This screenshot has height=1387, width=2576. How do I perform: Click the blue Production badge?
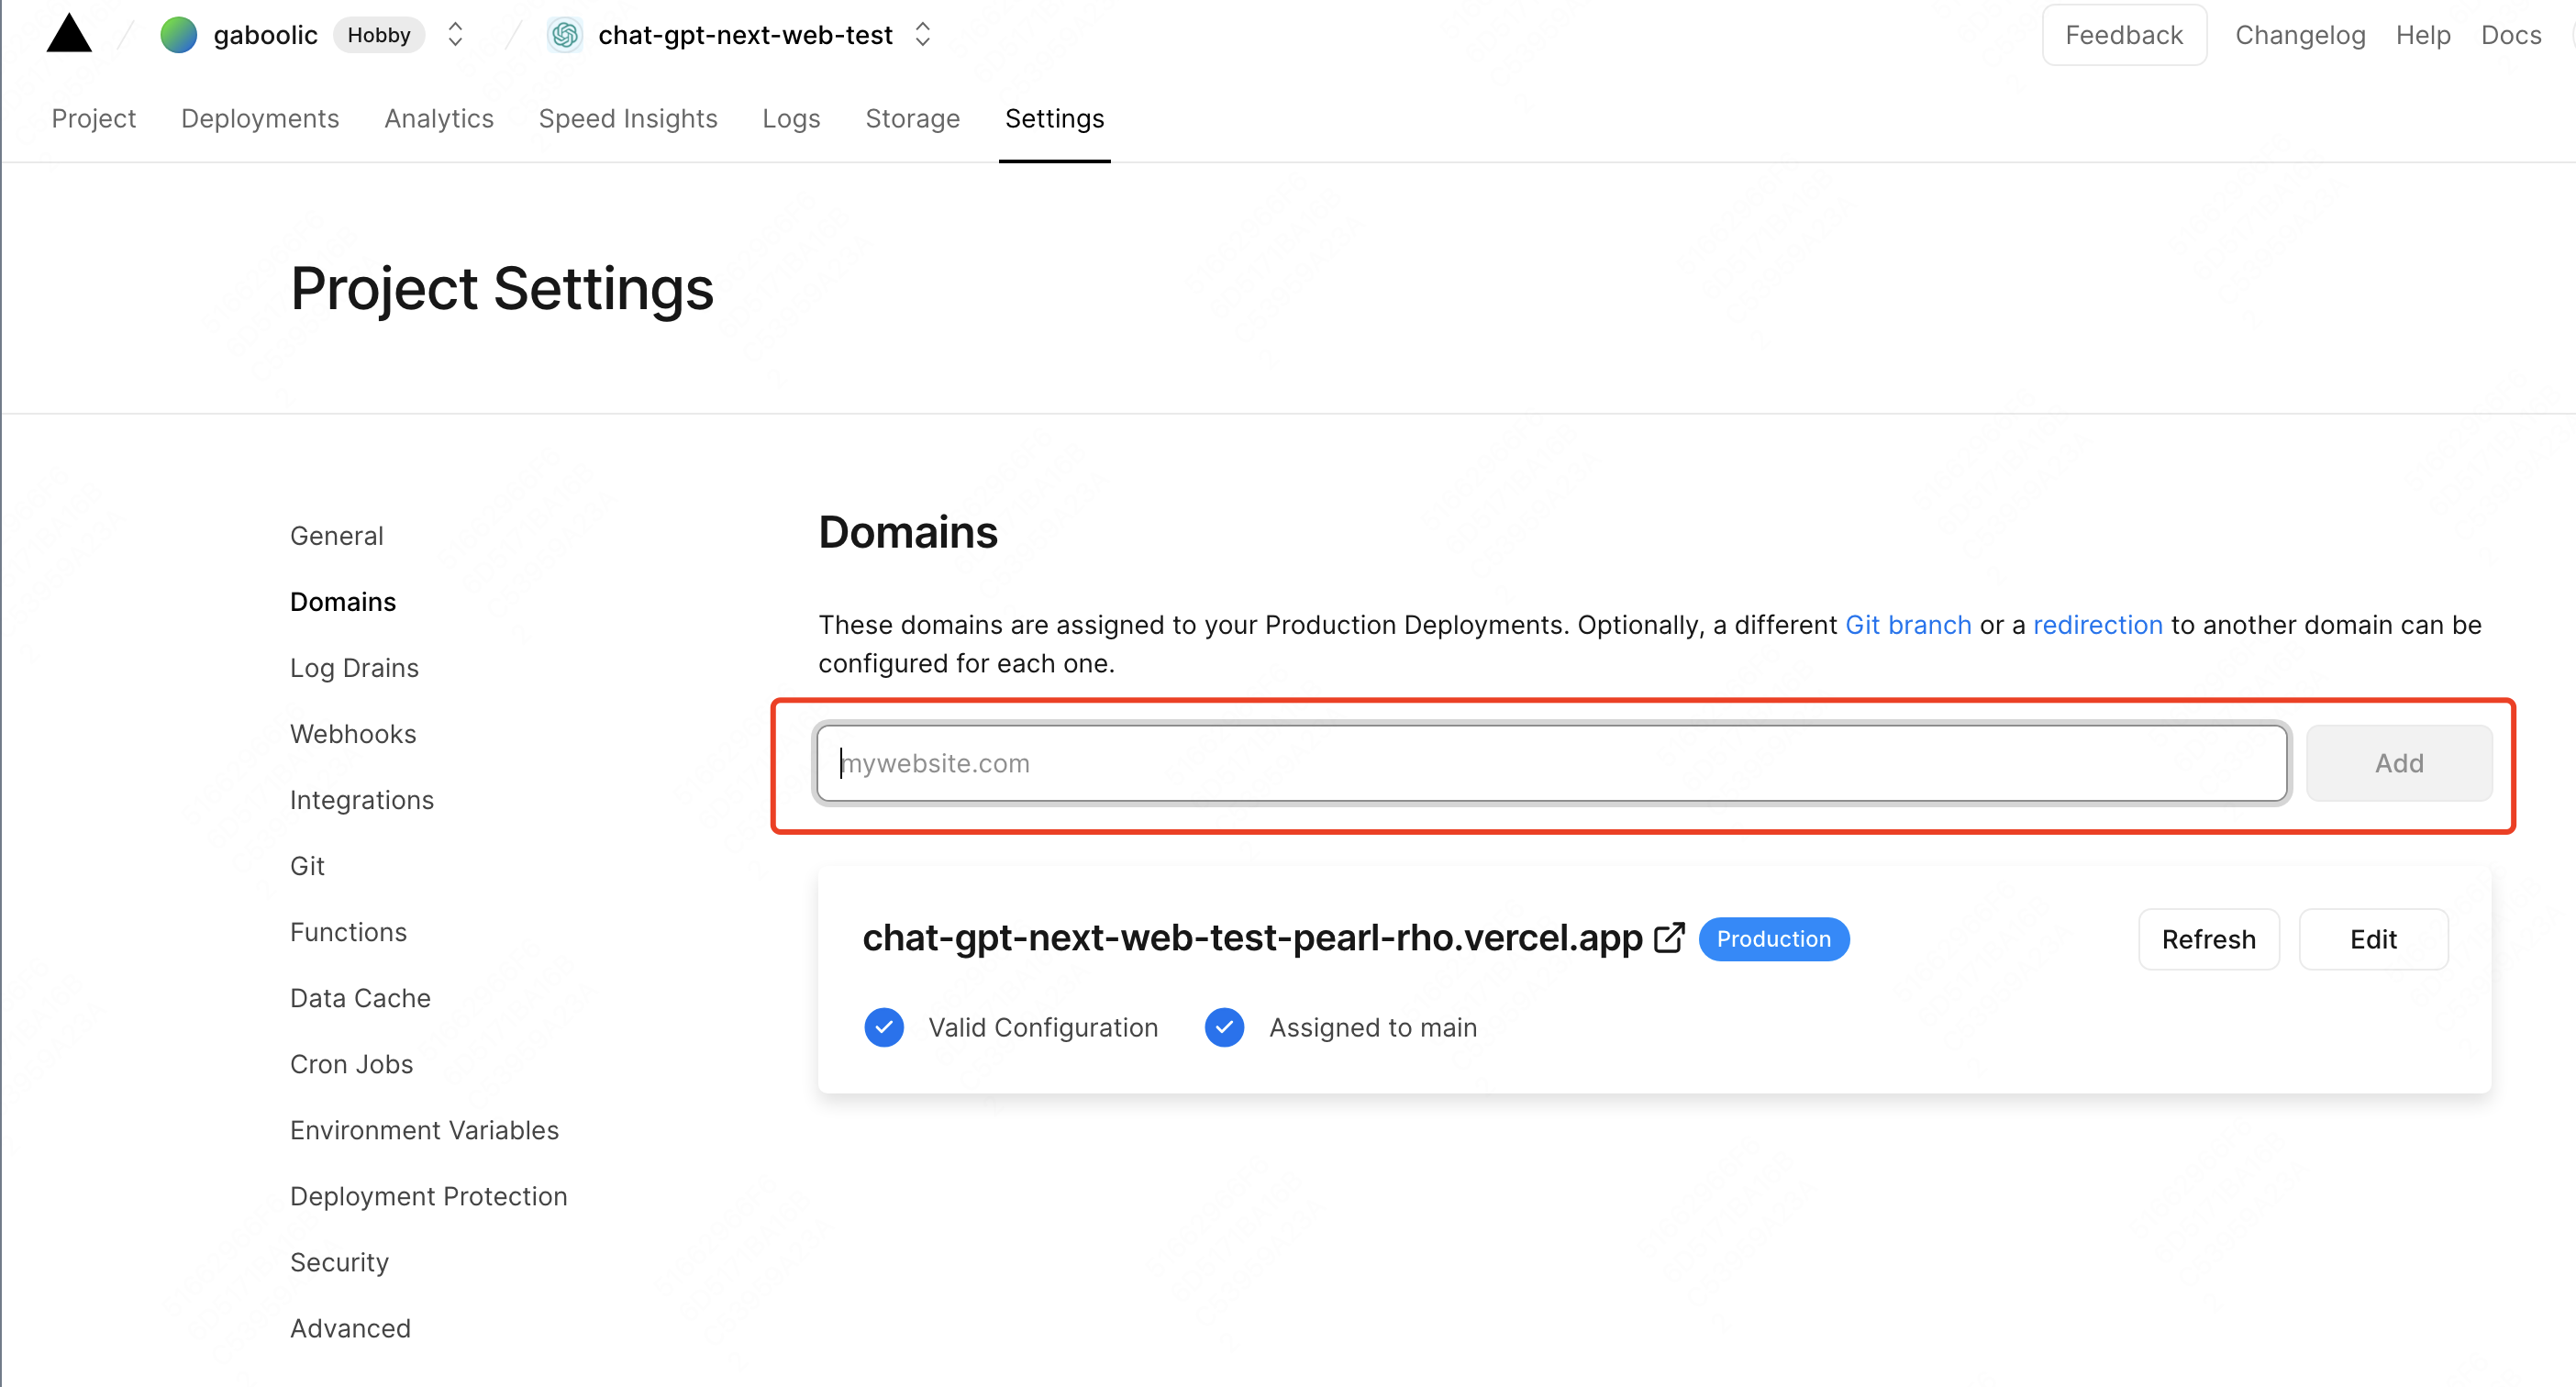tap(1773, 939)
